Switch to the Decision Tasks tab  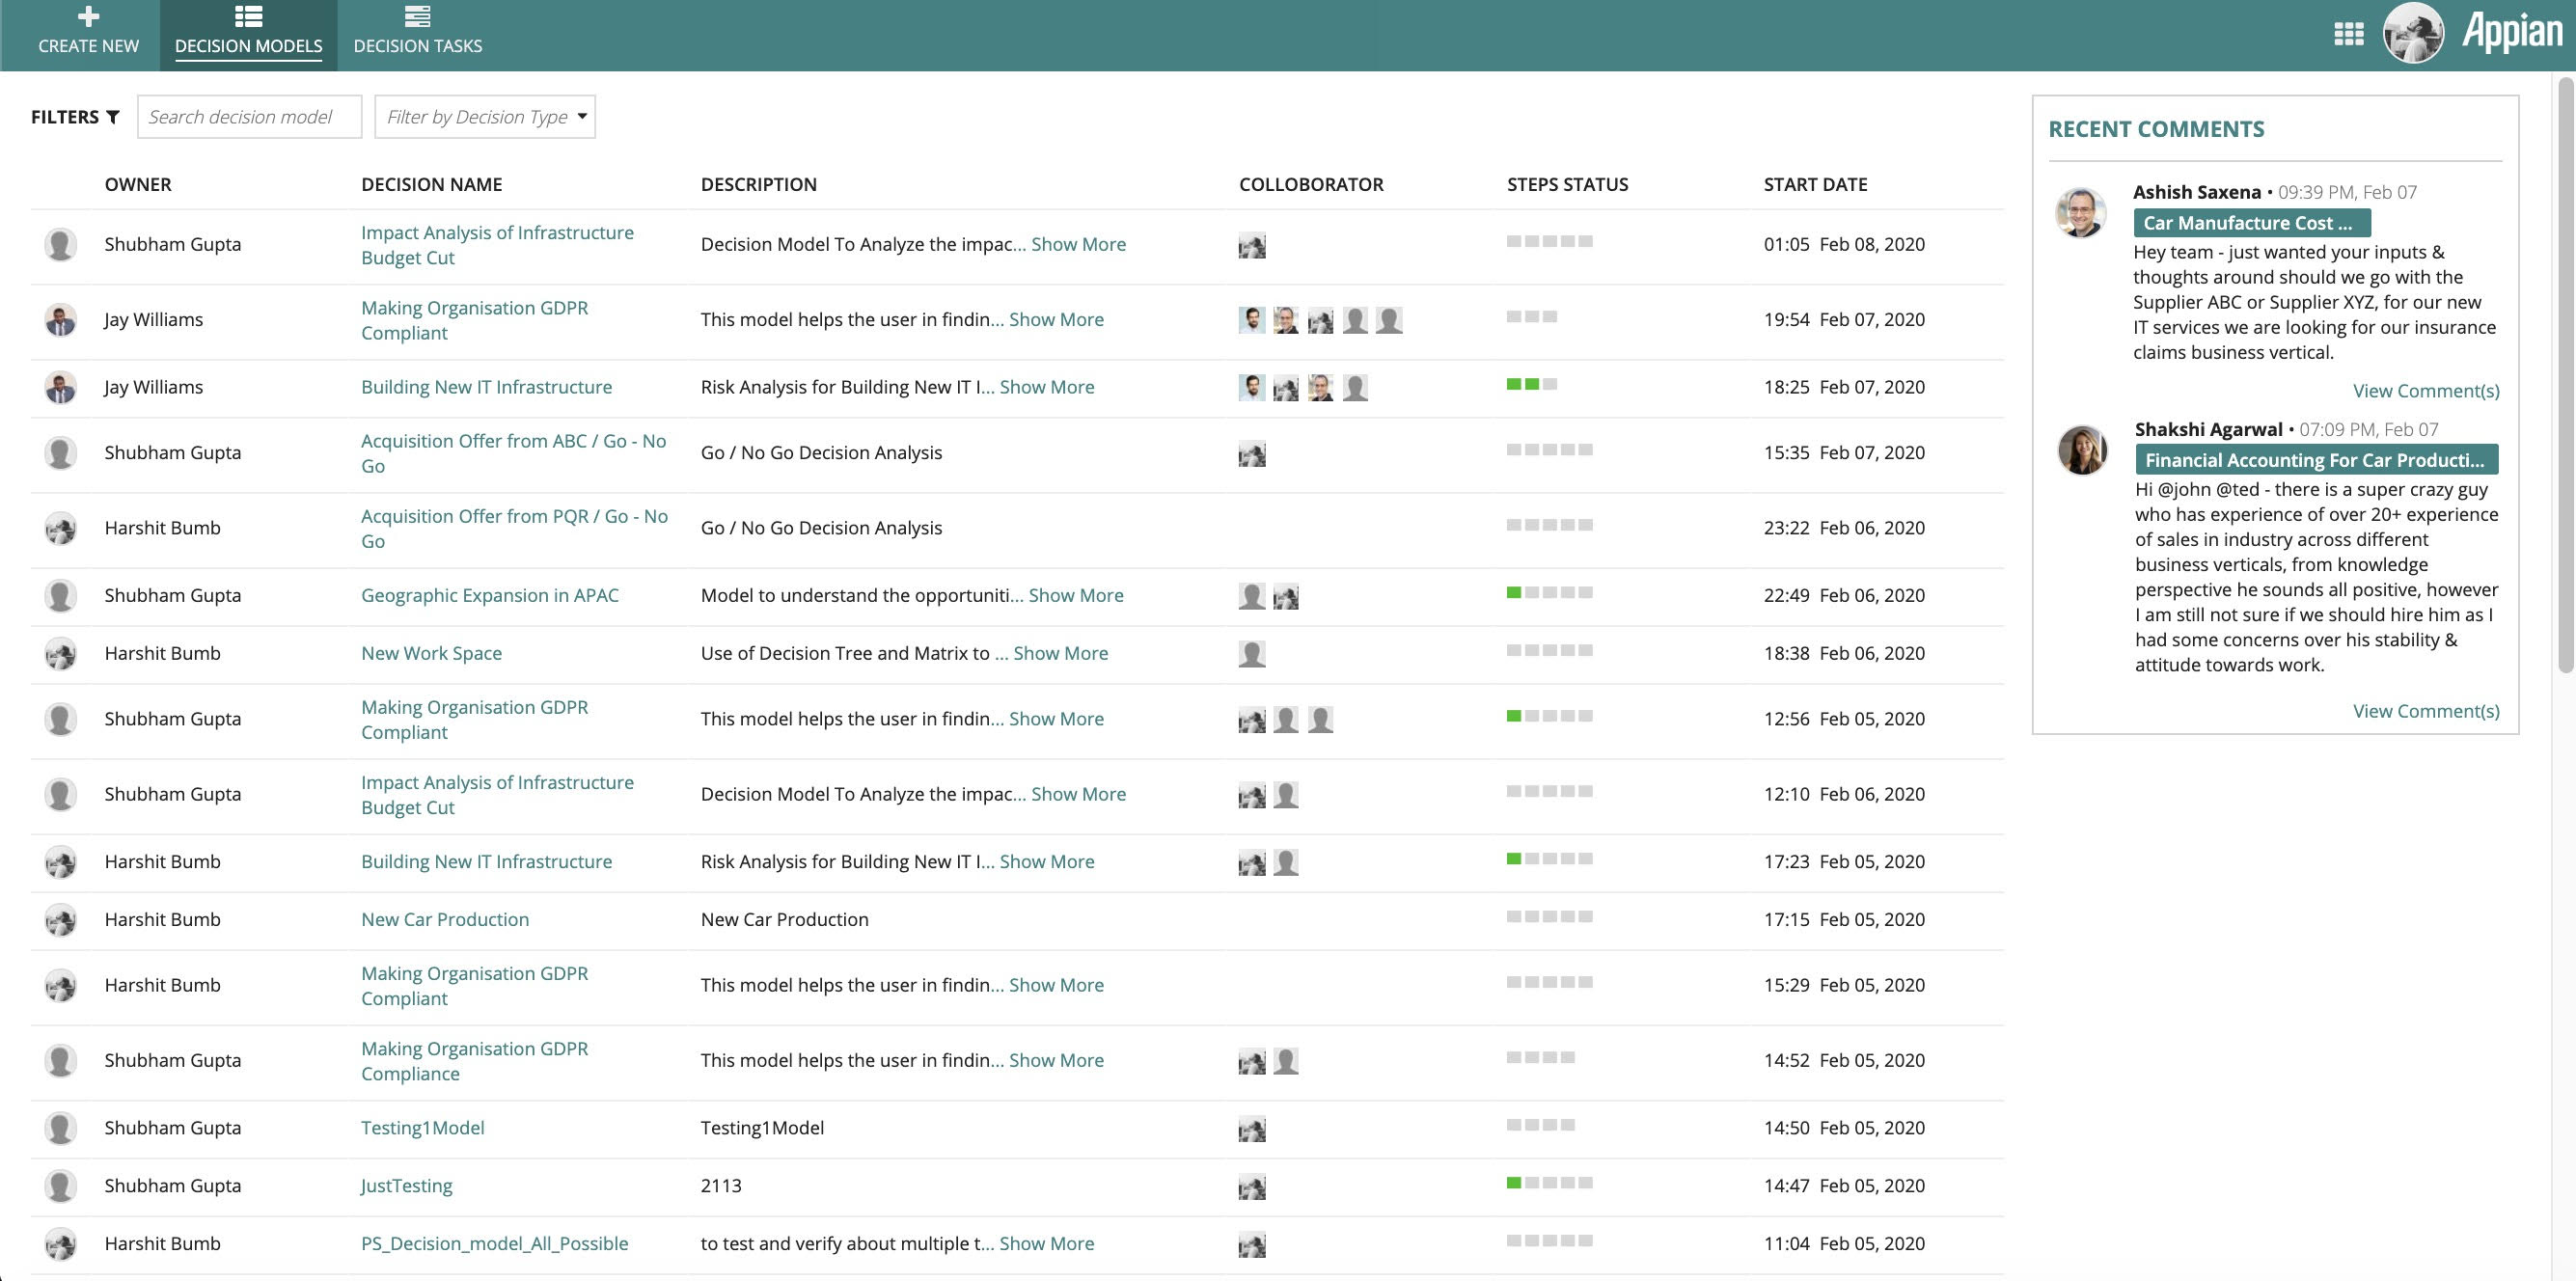[417, 35]
